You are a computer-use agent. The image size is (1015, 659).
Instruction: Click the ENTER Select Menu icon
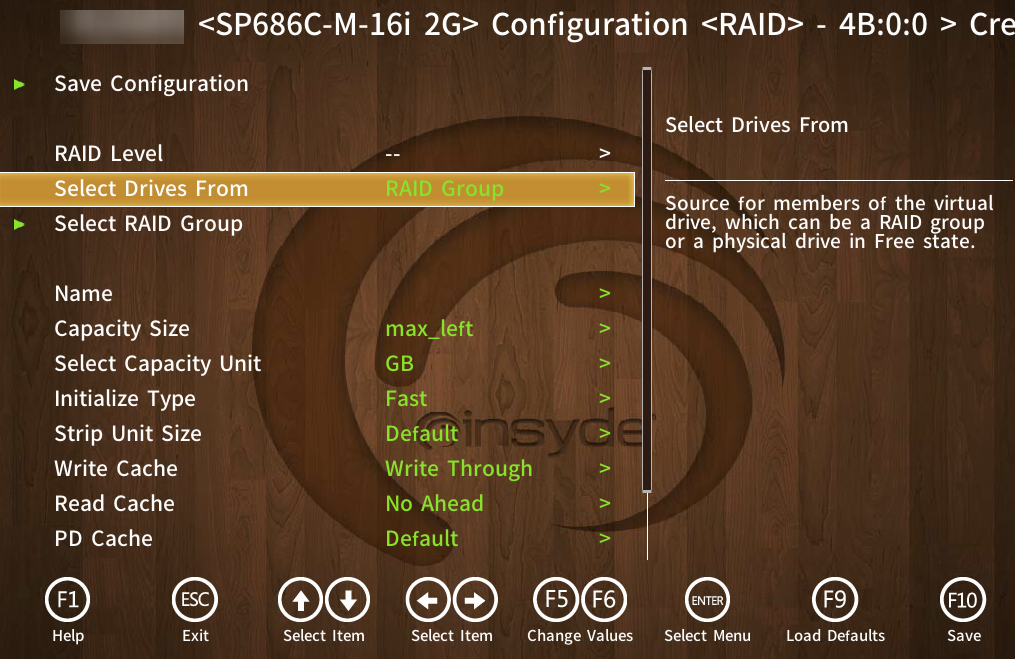click(x=708, y=600)
